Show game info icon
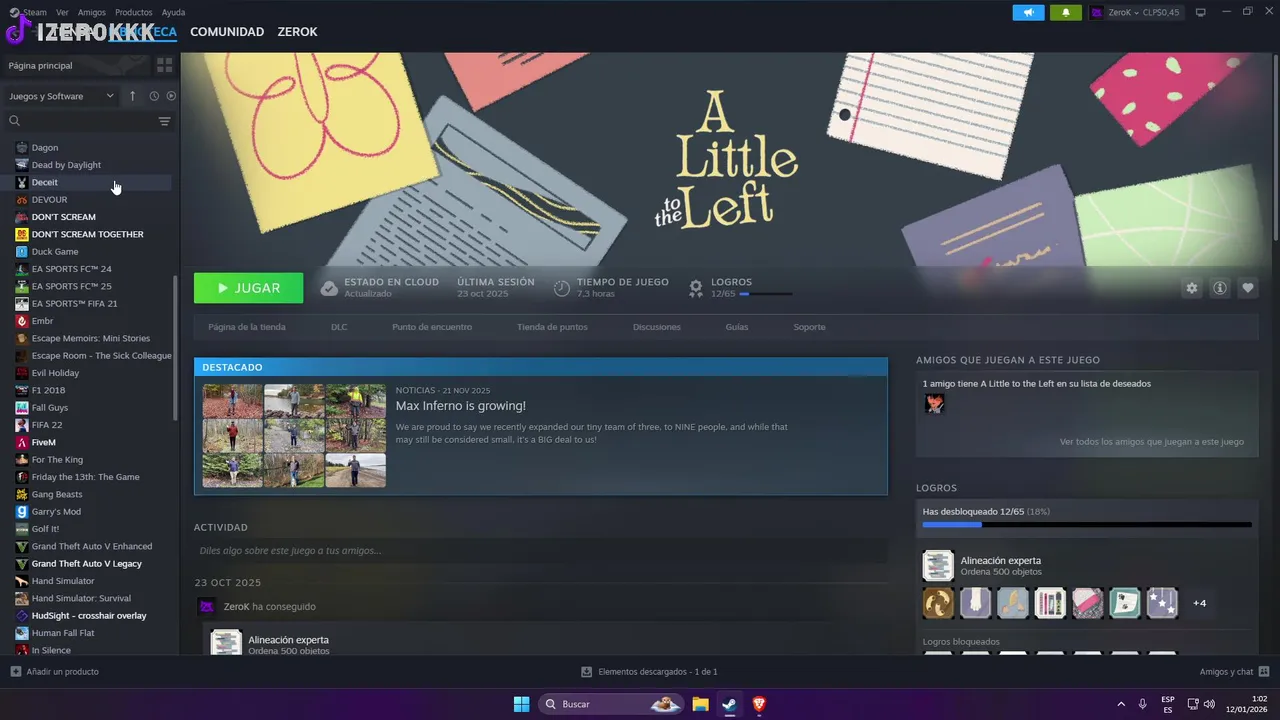The height and width of the screenshot is (720, 1280). 1220,288
